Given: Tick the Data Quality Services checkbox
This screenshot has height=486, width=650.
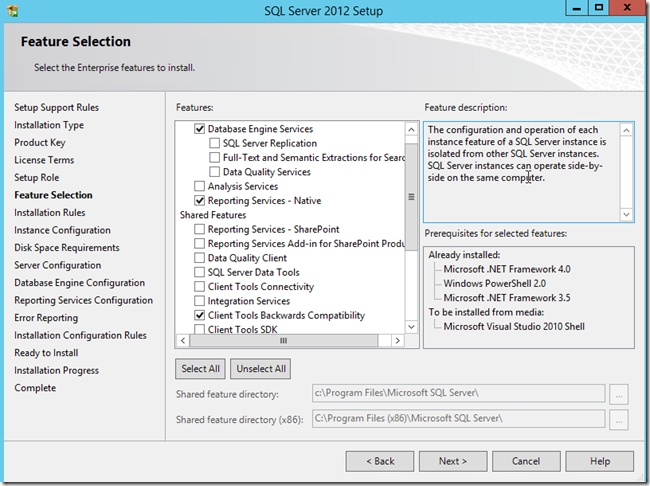Looking at the screenshot, I should [x=214, y=172].
